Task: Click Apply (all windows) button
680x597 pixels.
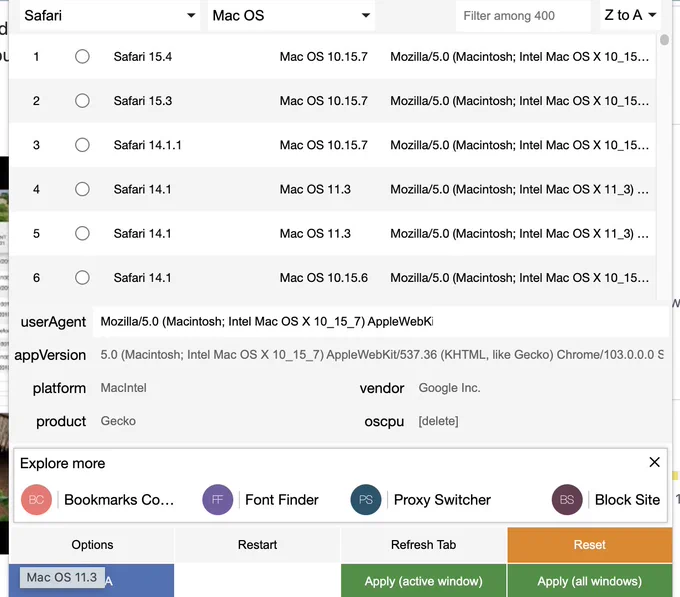Action: click(x=590, y=581)
